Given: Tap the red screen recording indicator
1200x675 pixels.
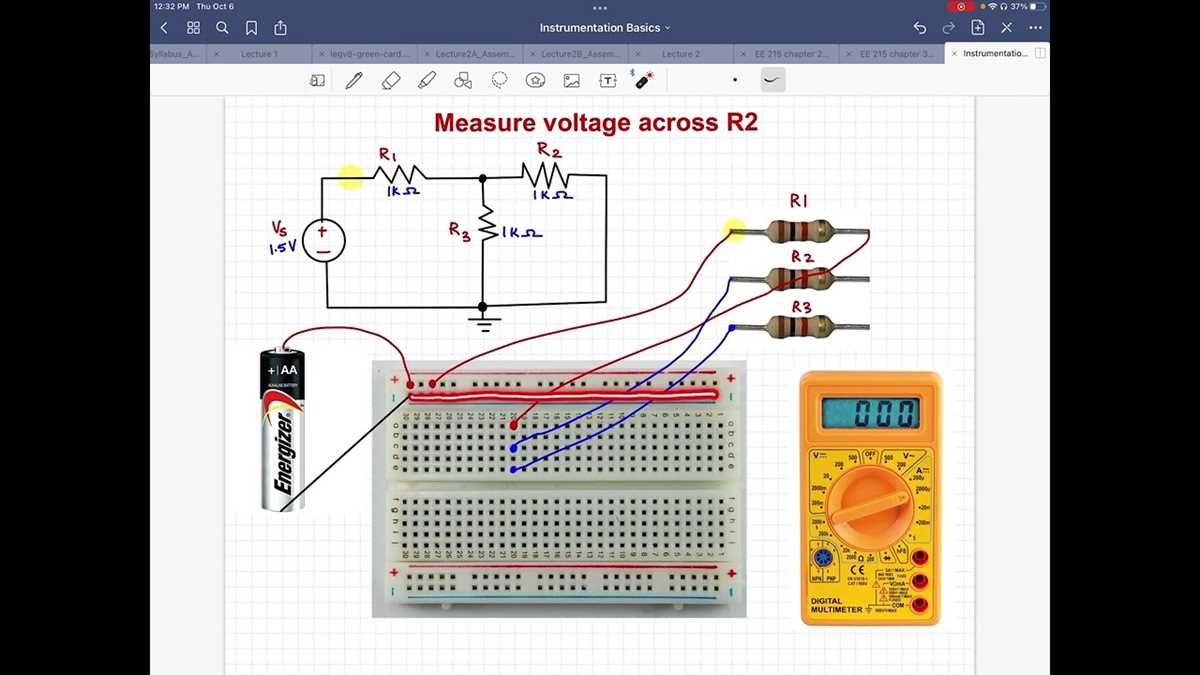Looking at the screenshot, I should click(x=960, y=6).
